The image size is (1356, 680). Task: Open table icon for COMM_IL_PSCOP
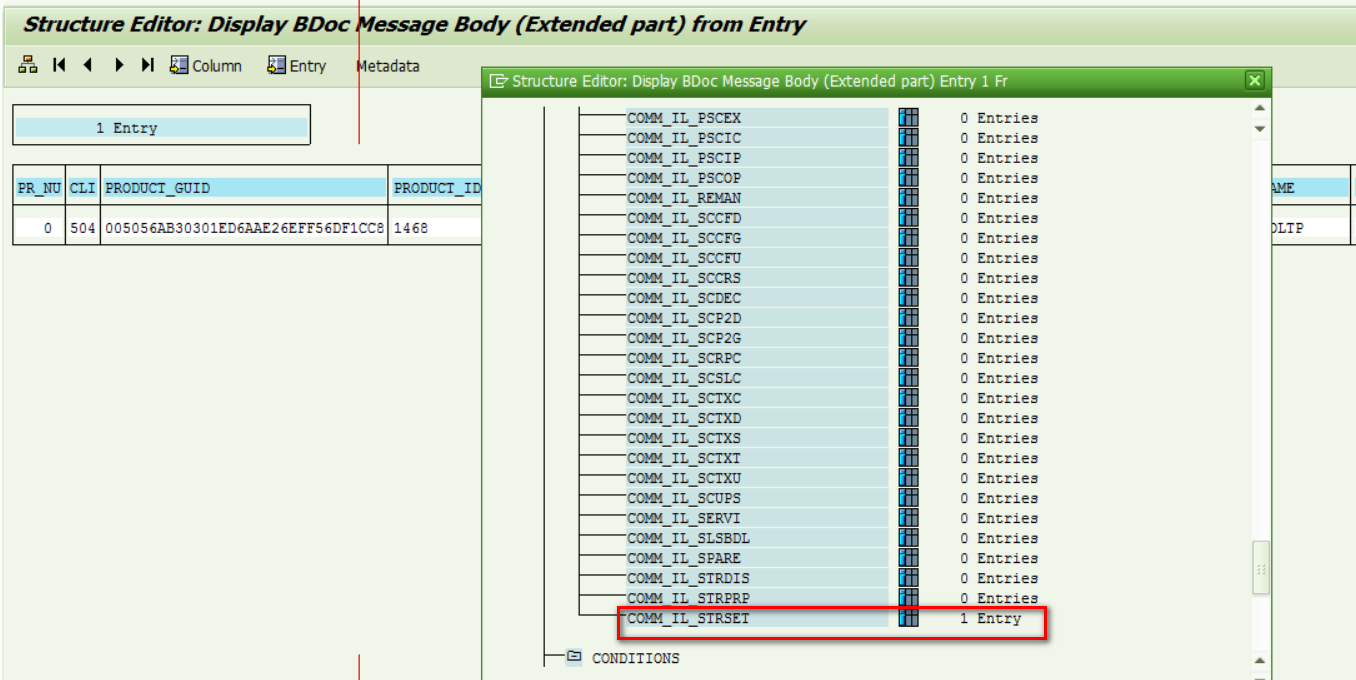tap(908, 178)
